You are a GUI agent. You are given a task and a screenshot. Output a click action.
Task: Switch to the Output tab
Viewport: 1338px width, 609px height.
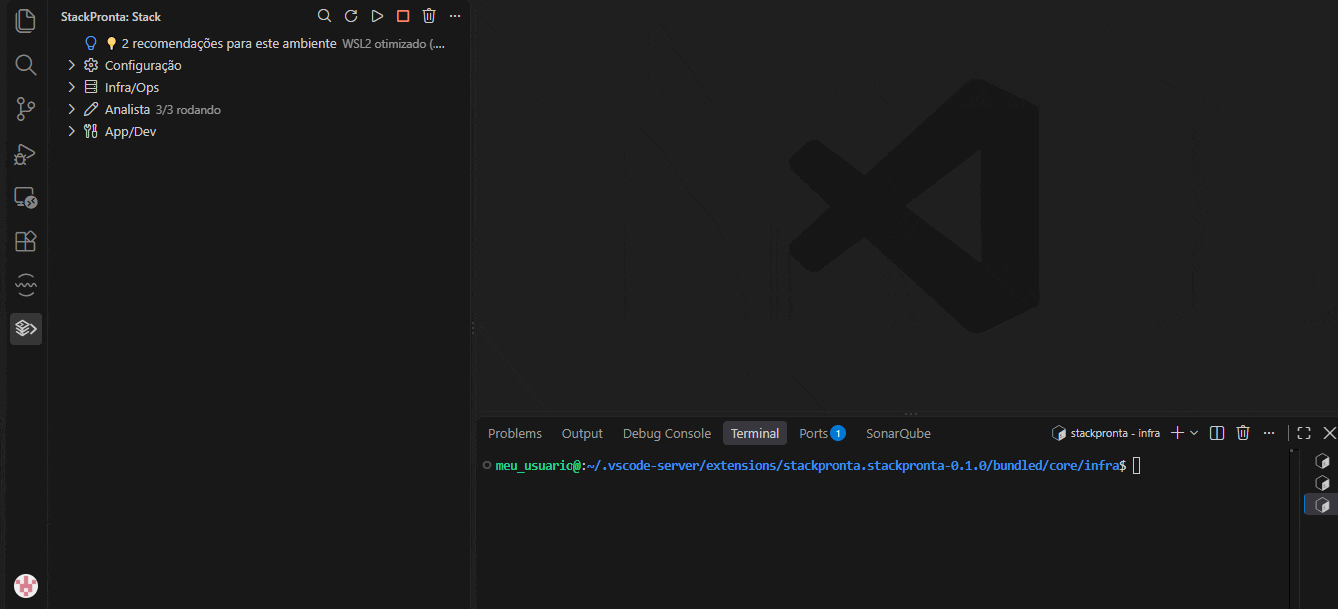582,433
